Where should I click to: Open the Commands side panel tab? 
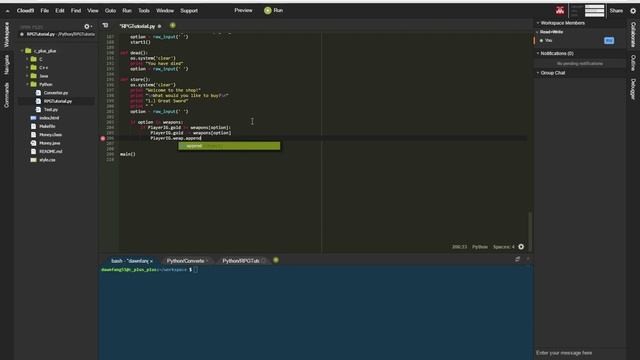(7, 95)
